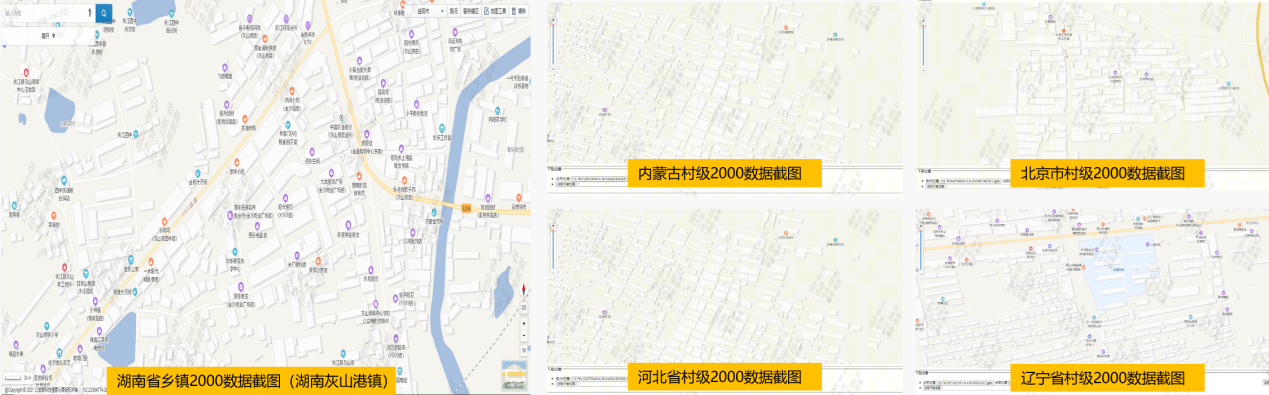Click the search input field in Hunan map
The height and width of the screenshot is (395, 1269).
tap(47, 13)
